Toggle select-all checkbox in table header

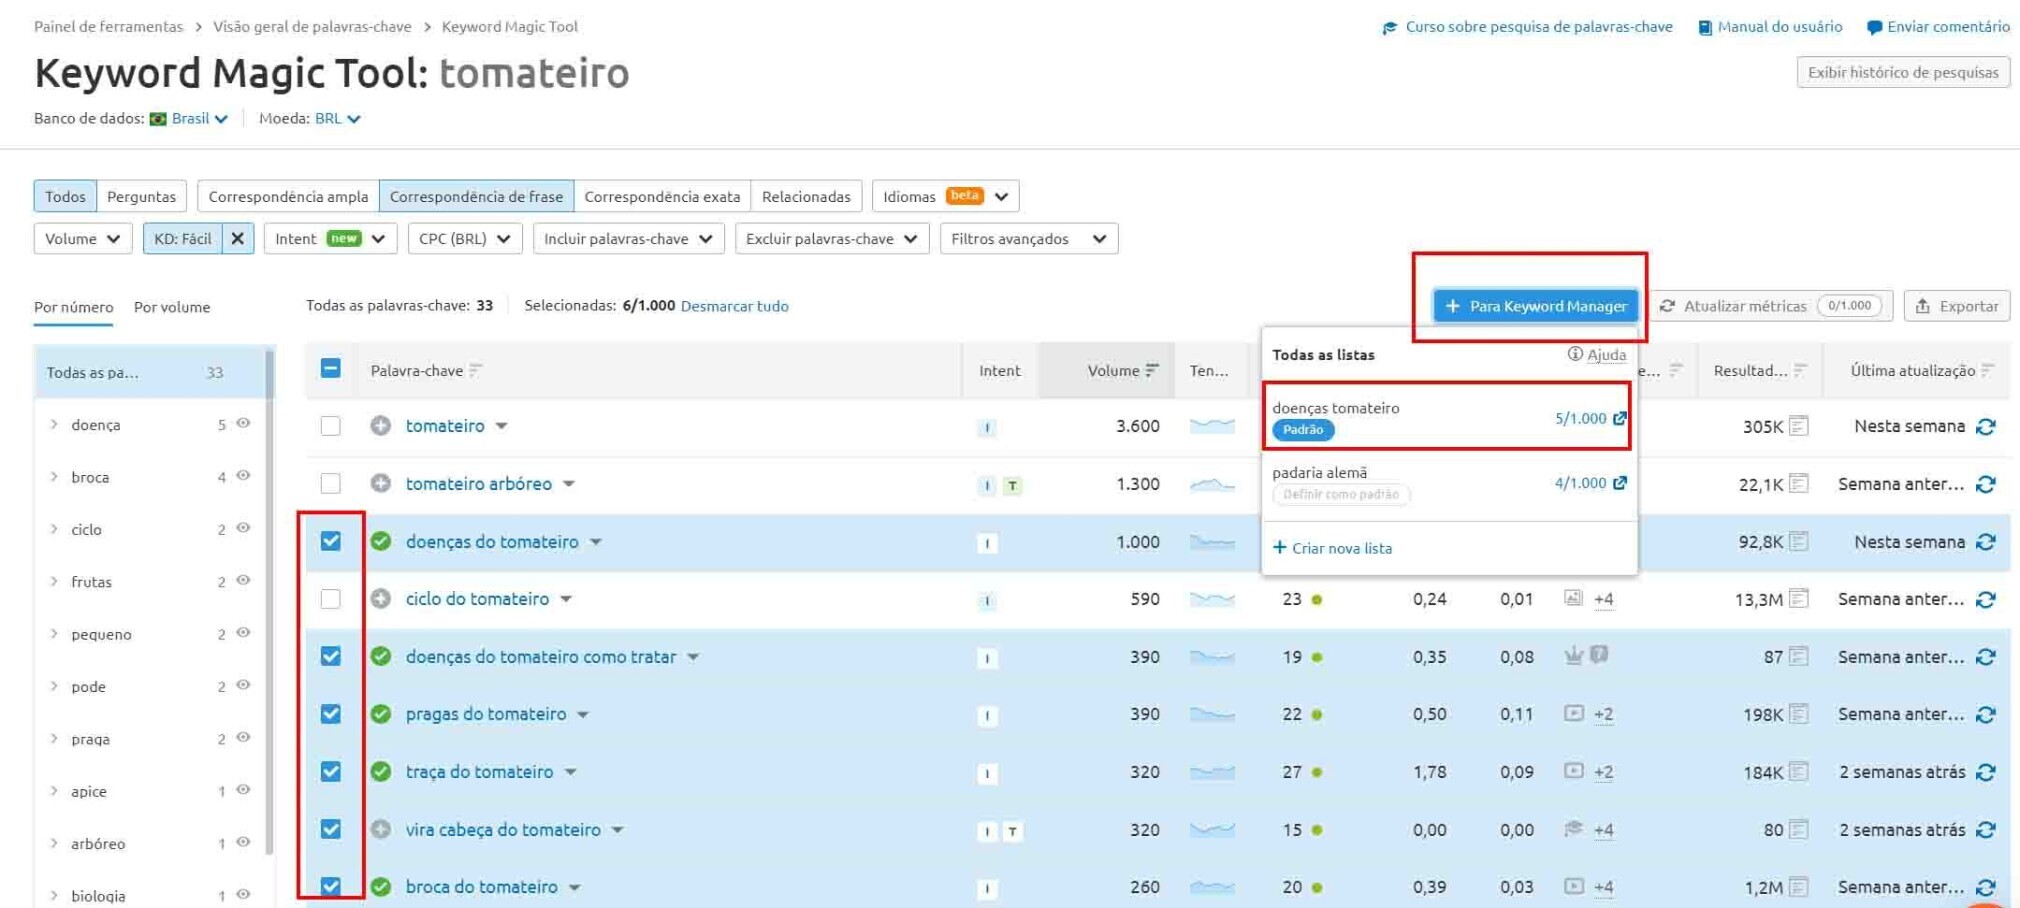[x=331, y=369]
